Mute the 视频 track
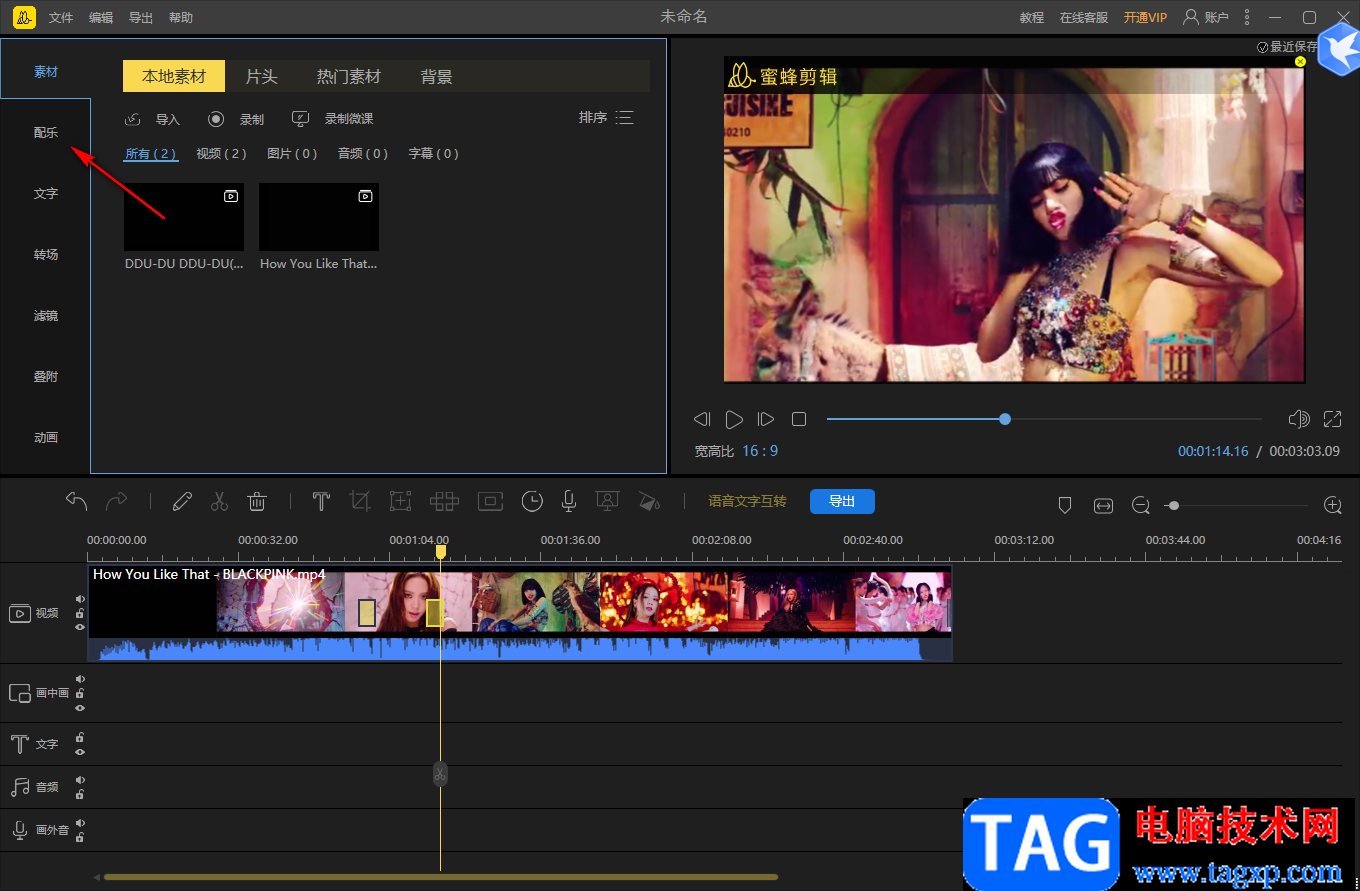Image resolution: width=1360 pixels, height=891 pixels. tap(80, 600)
